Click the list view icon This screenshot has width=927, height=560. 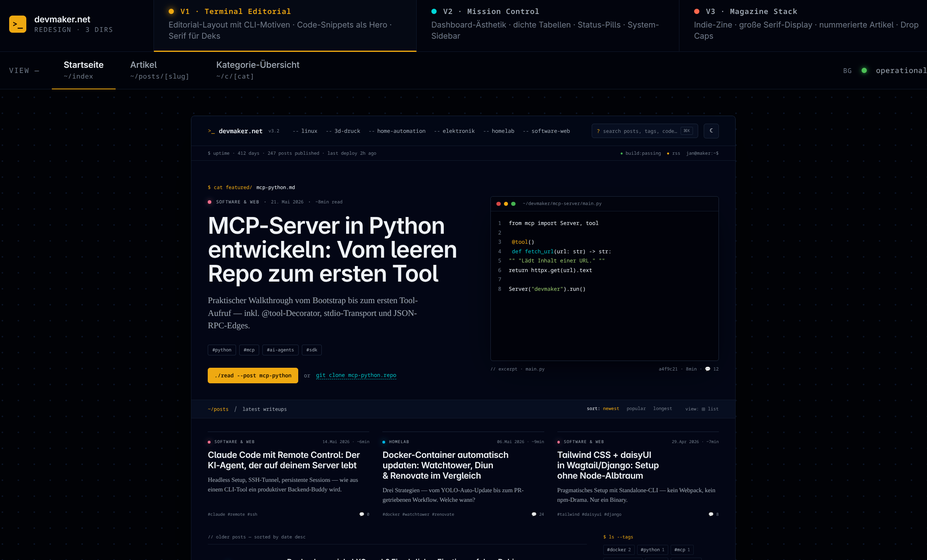click(x=703, y=409)
